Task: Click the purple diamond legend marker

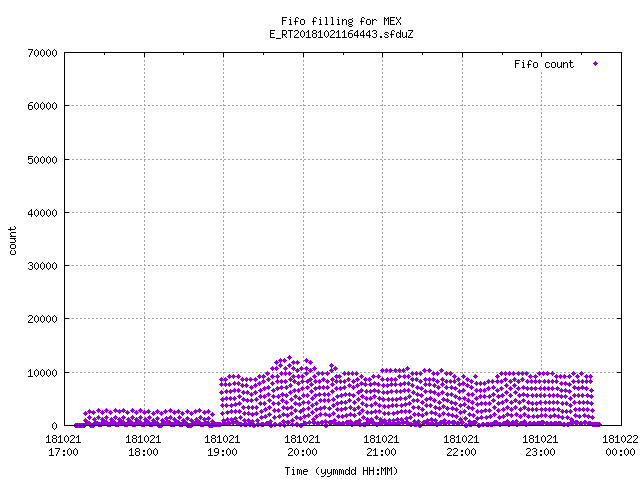Action: coord(596,64)
